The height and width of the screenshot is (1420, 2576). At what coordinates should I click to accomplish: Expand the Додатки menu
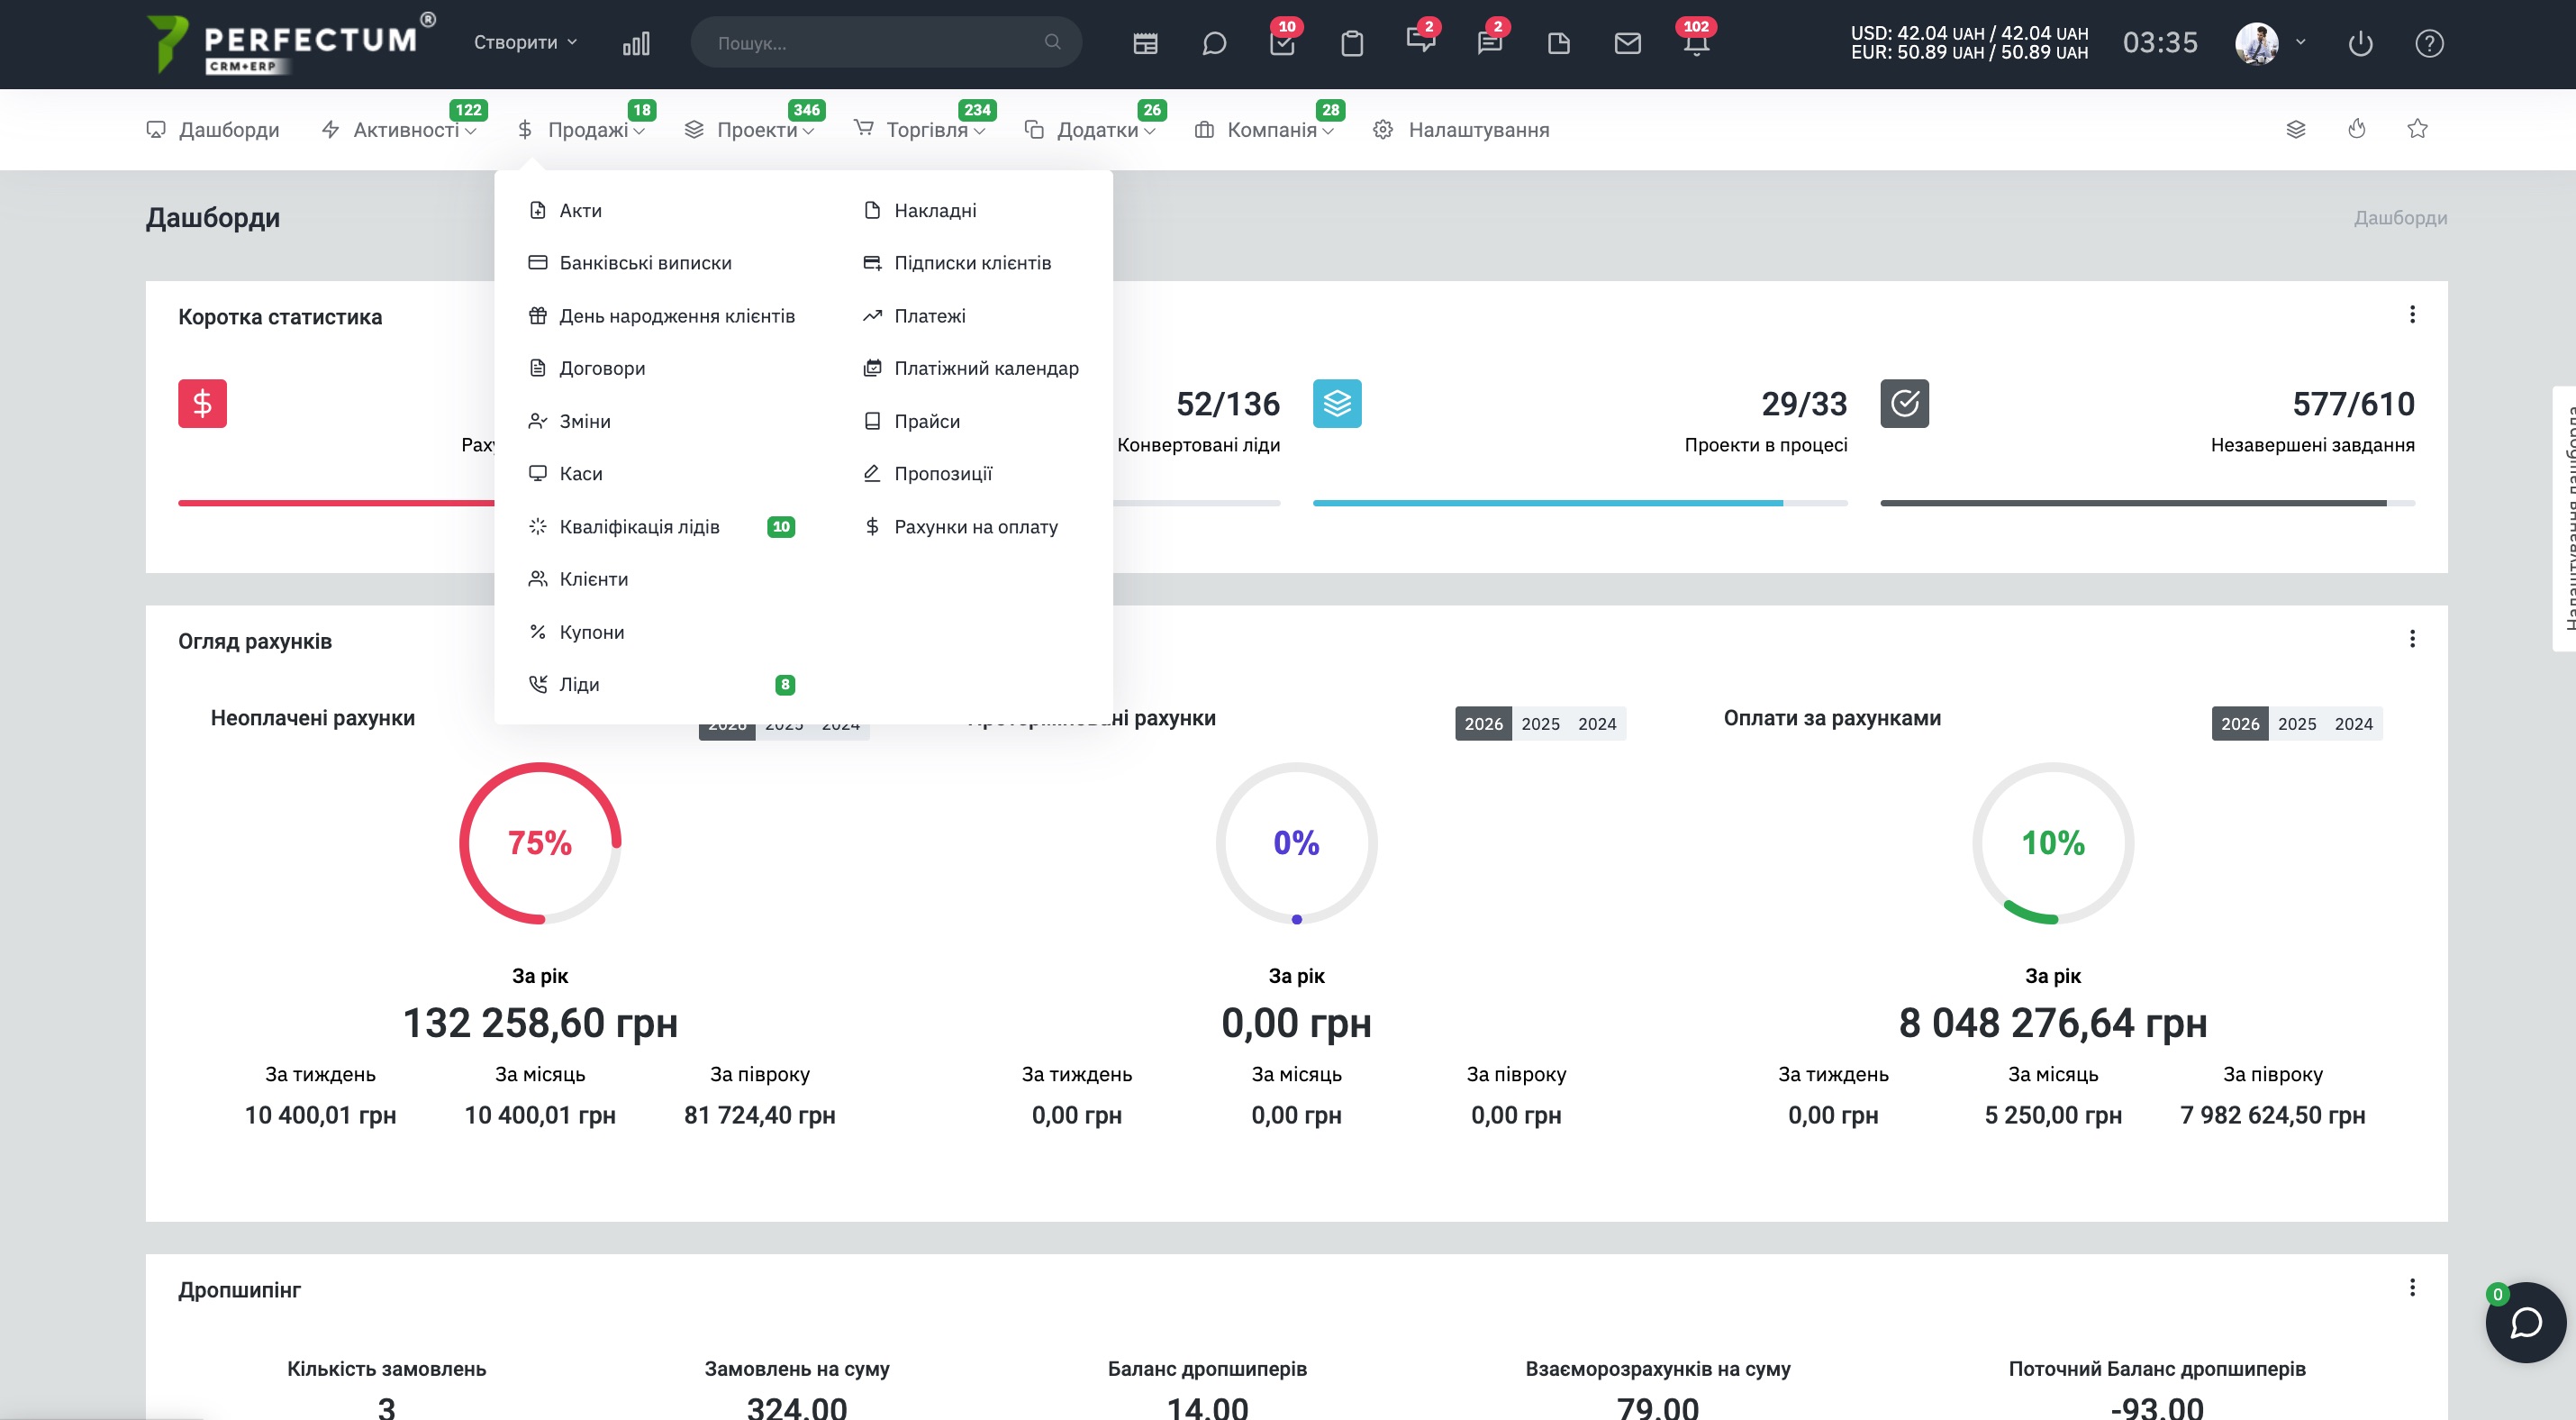tap(1090, 129)
